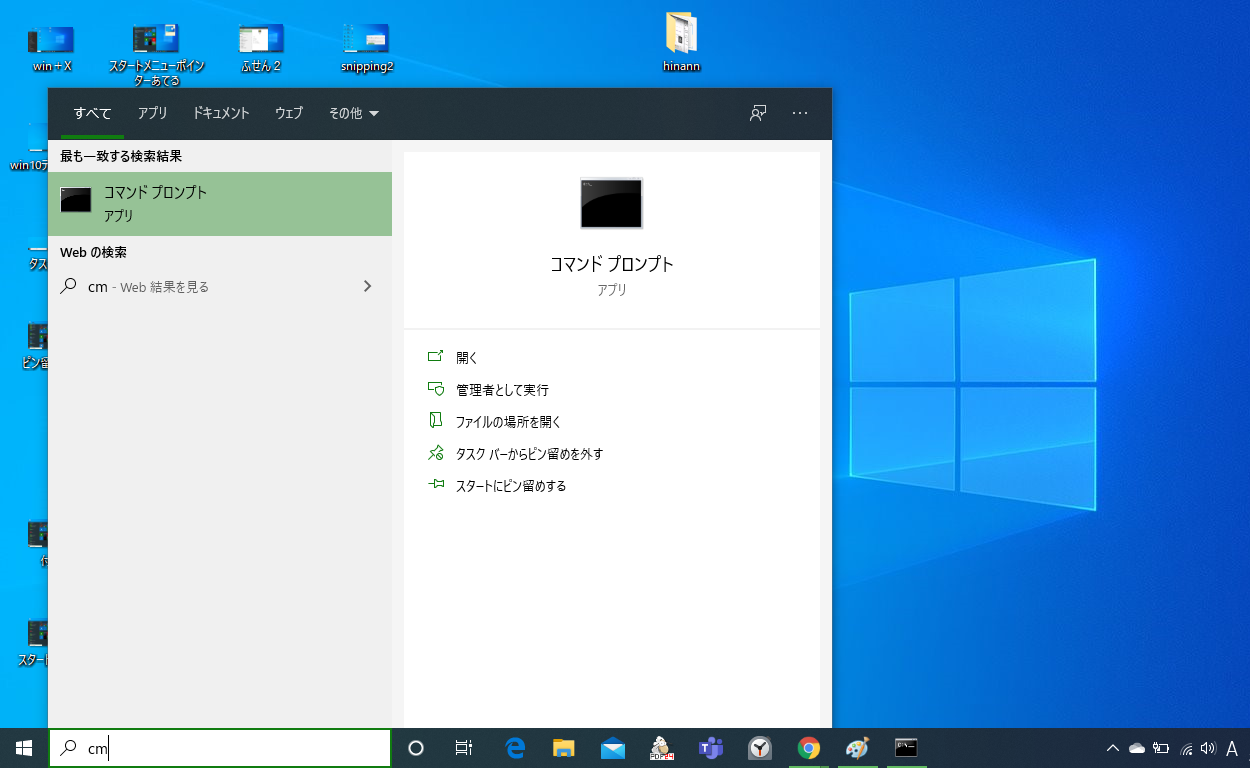This screenshot has height=768, width=1250.
Task: Switch to the ウェブ search tab
Action: click(x=289, y=113)
